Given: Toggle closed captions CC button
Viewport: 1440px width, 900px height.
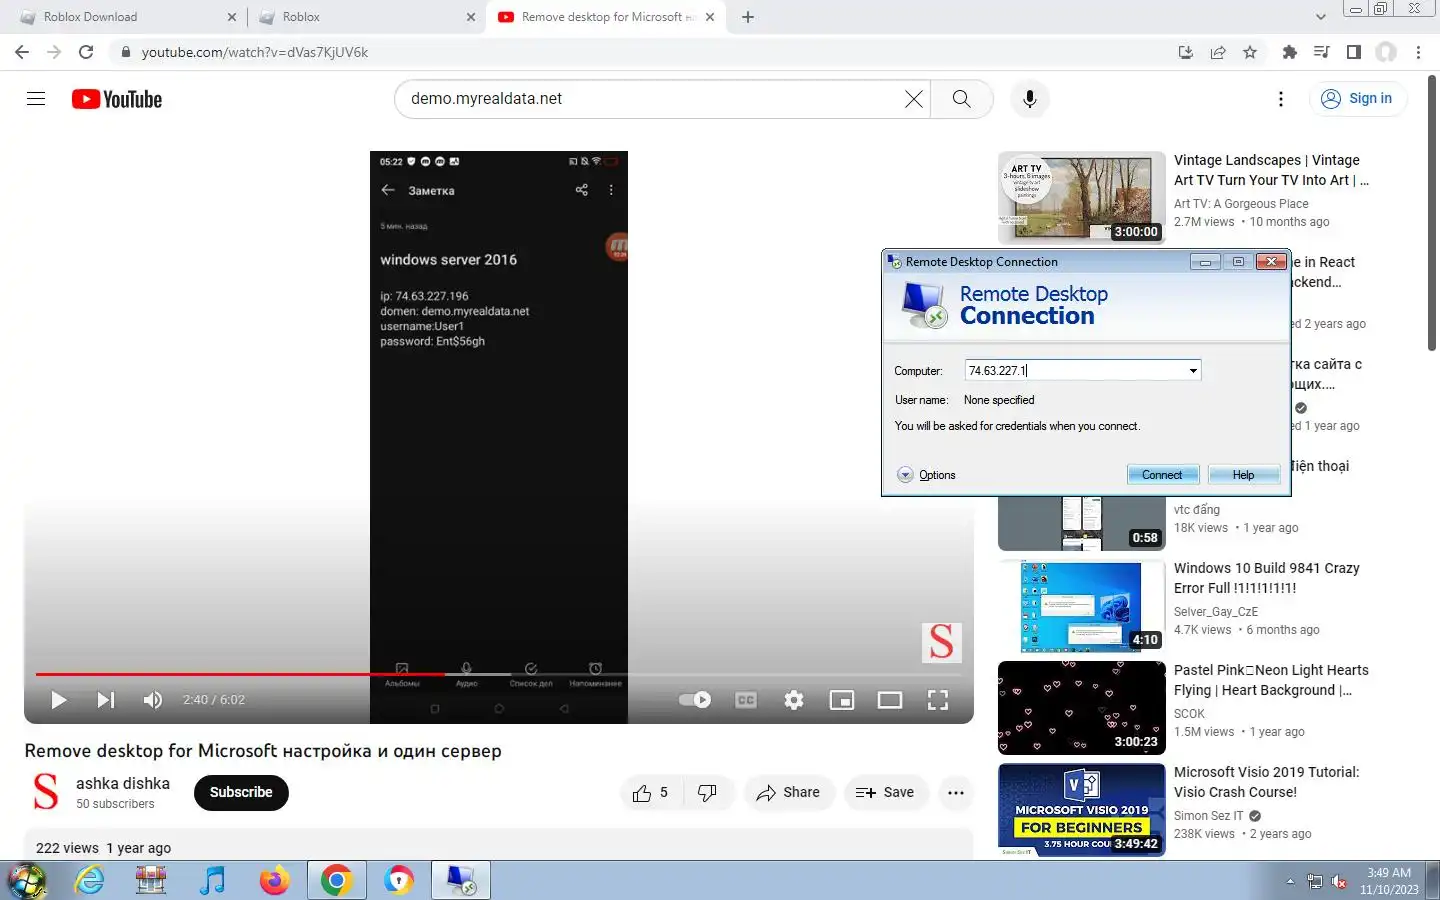Looking at the screenshot, I should tap(746, 700).
